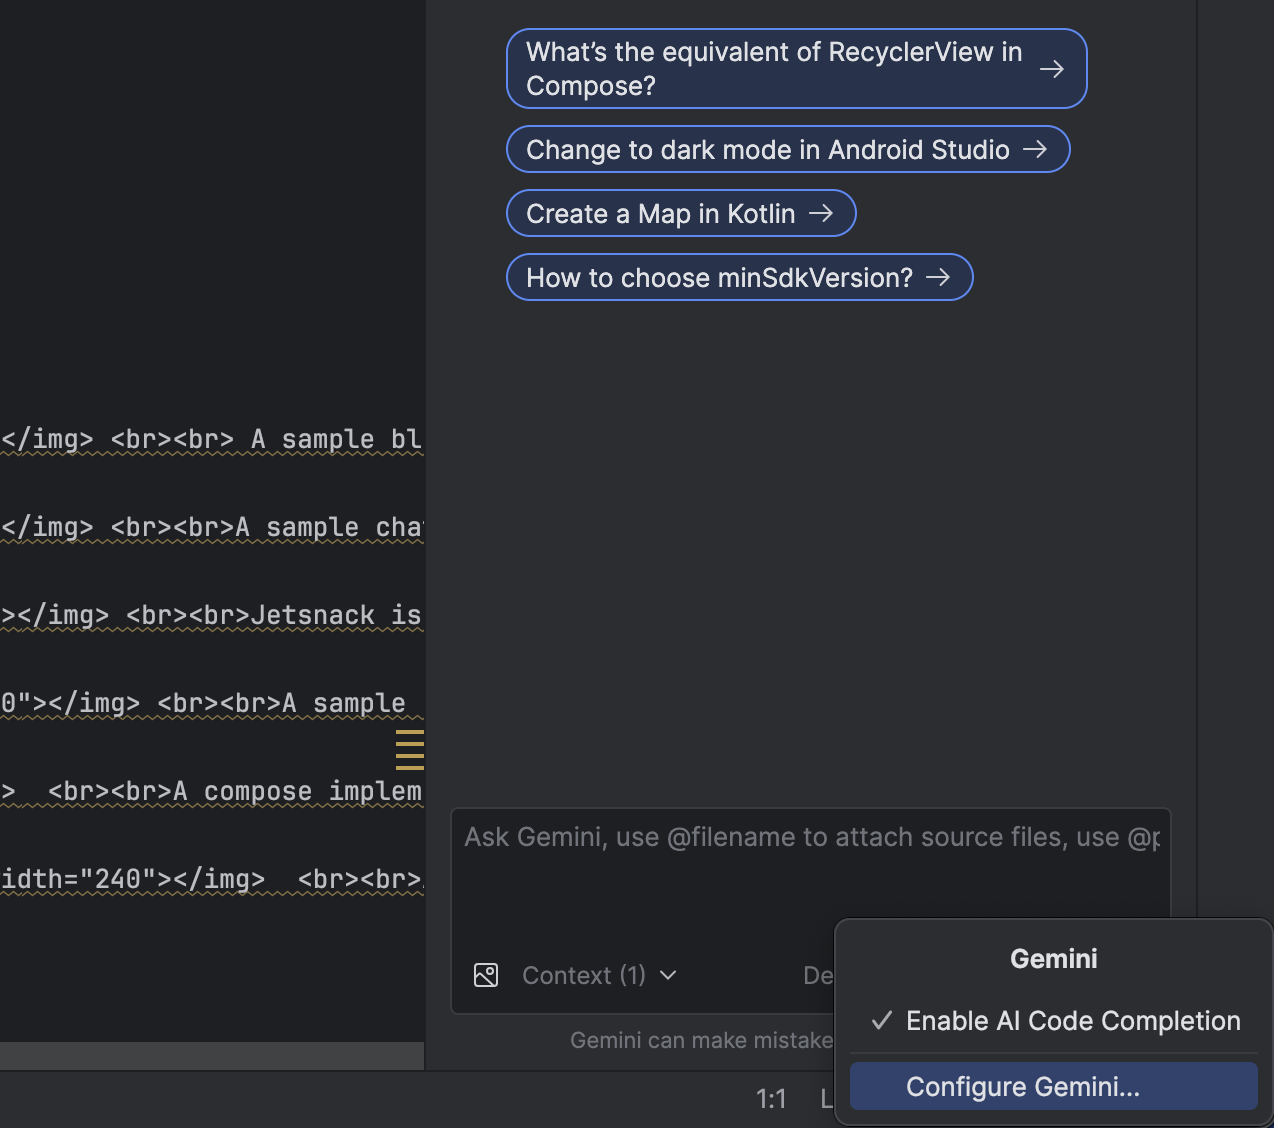The image size is (1278, 1138).
Task: Open the Context (1) dropdown
Action: point(584,975)
